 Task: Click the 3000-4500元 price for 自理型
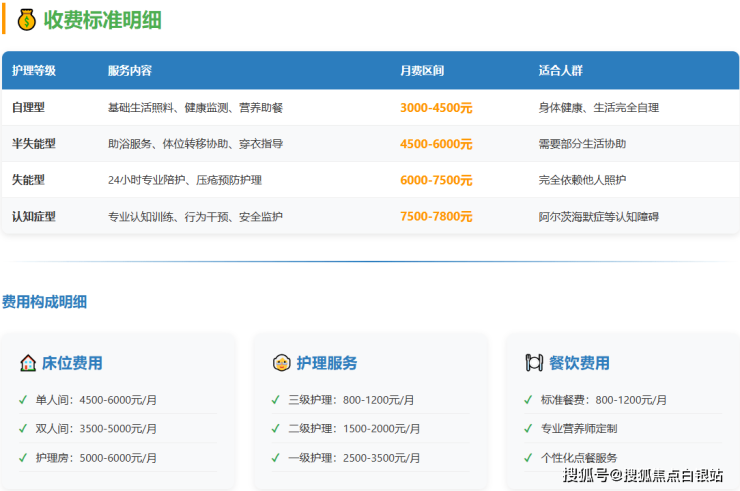click(x=436, y=108)
